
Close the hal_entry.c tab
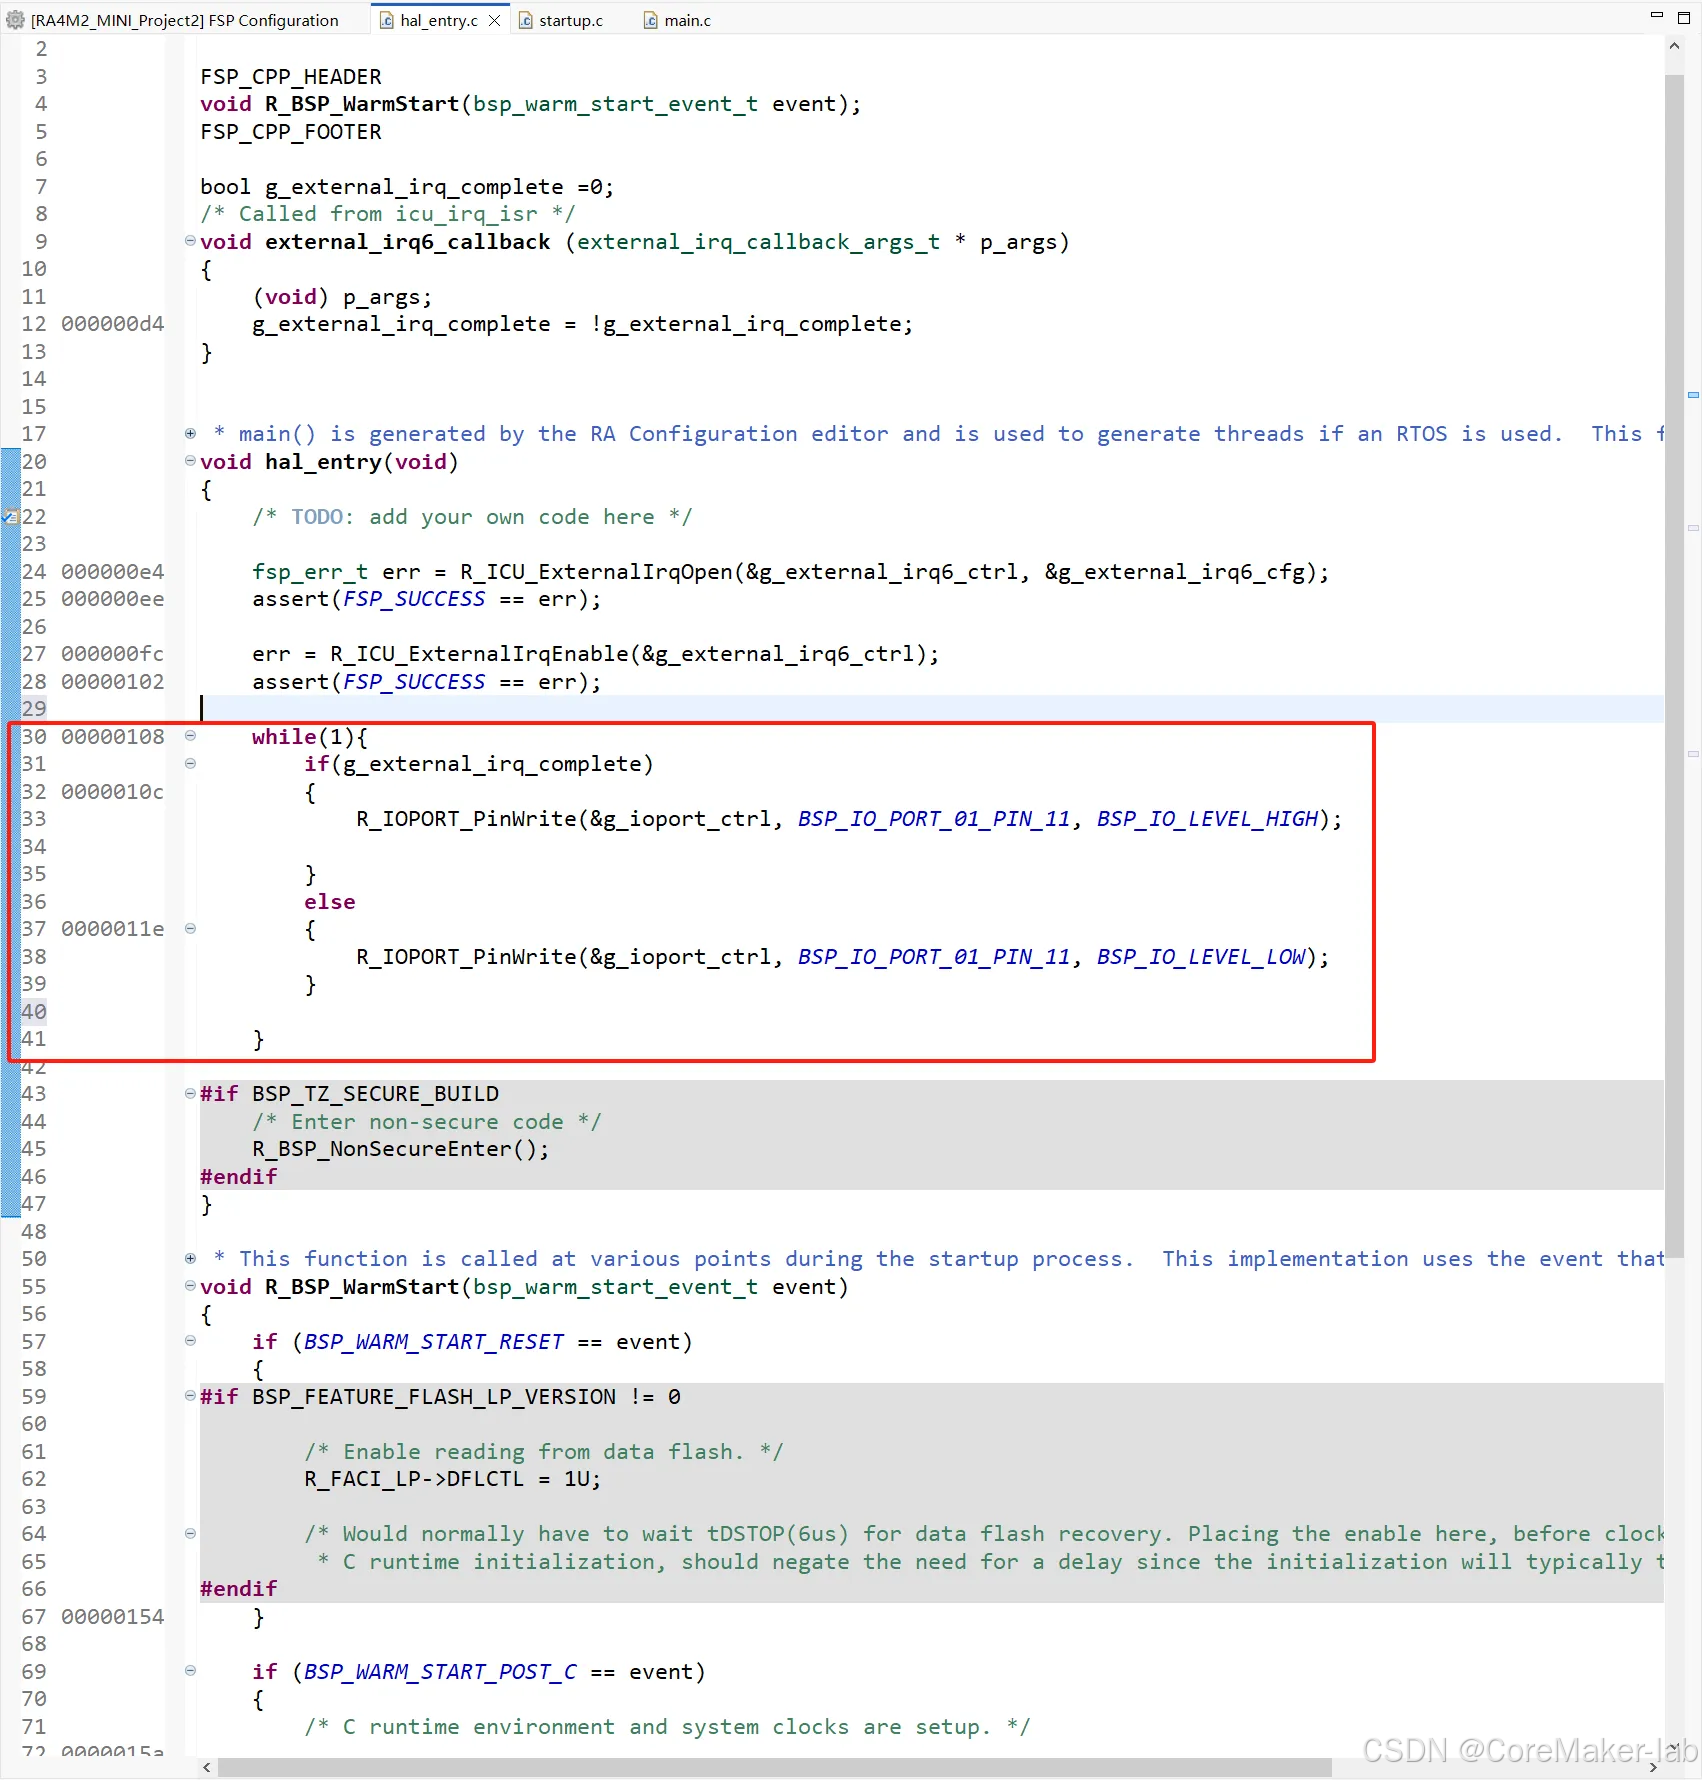click(x=494, y=20)
